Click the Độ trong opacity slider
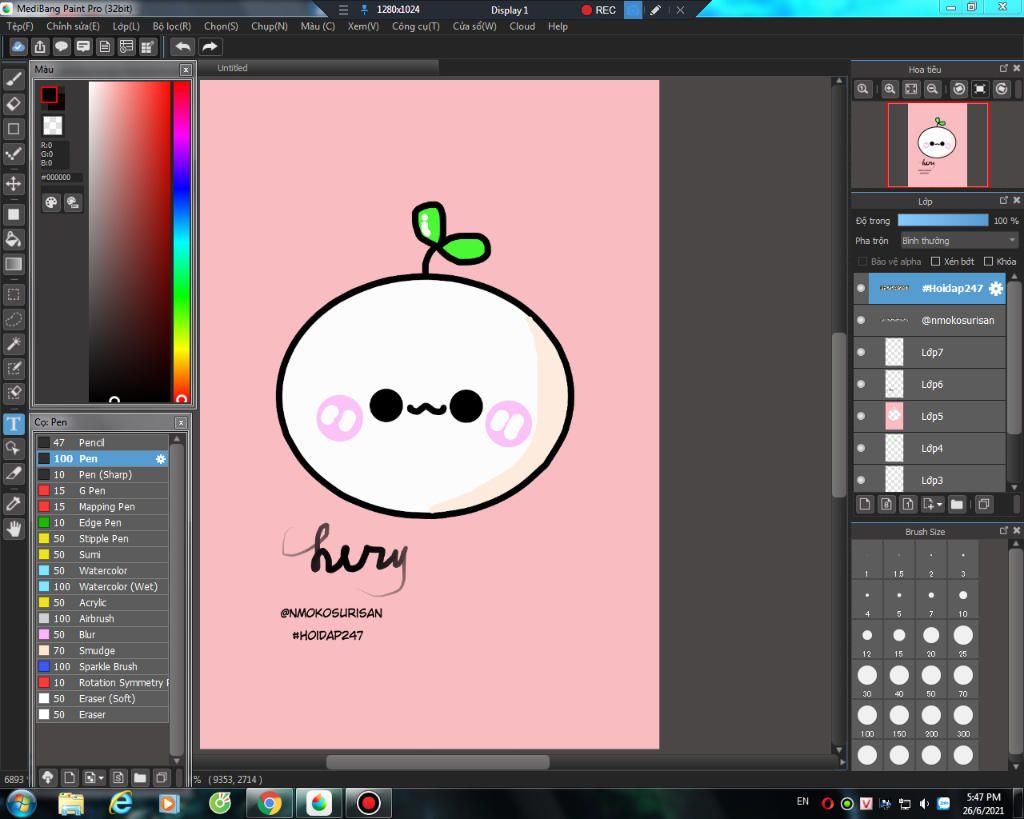The width and height of the screenshot is (1024, 819). (943, 221)
